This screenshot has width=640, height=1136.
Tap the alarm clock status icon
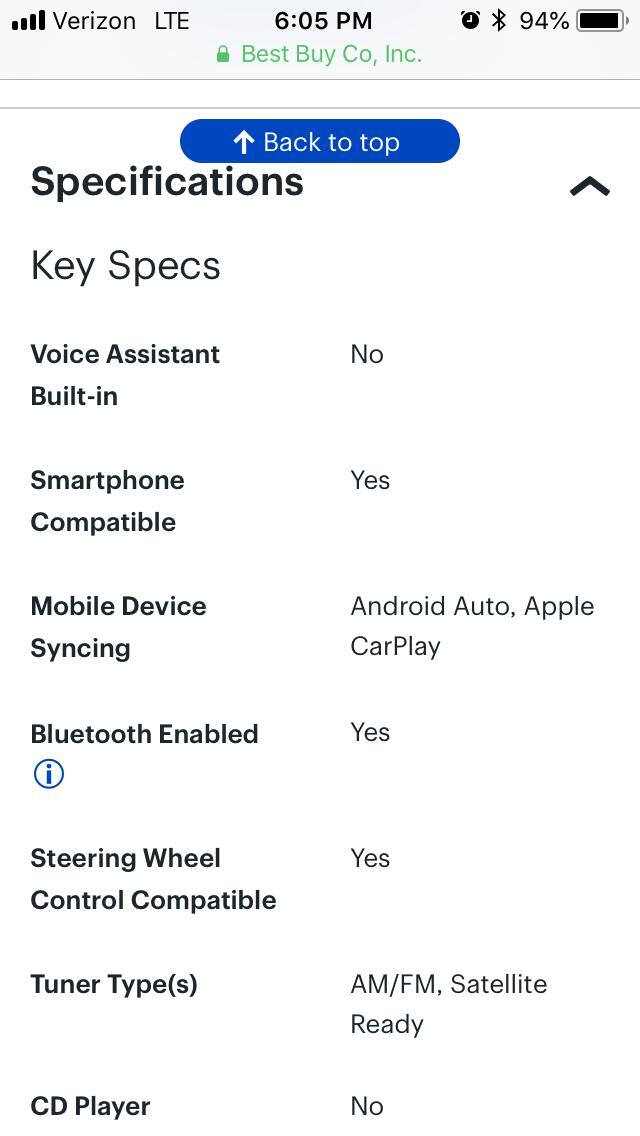point(469,20)
